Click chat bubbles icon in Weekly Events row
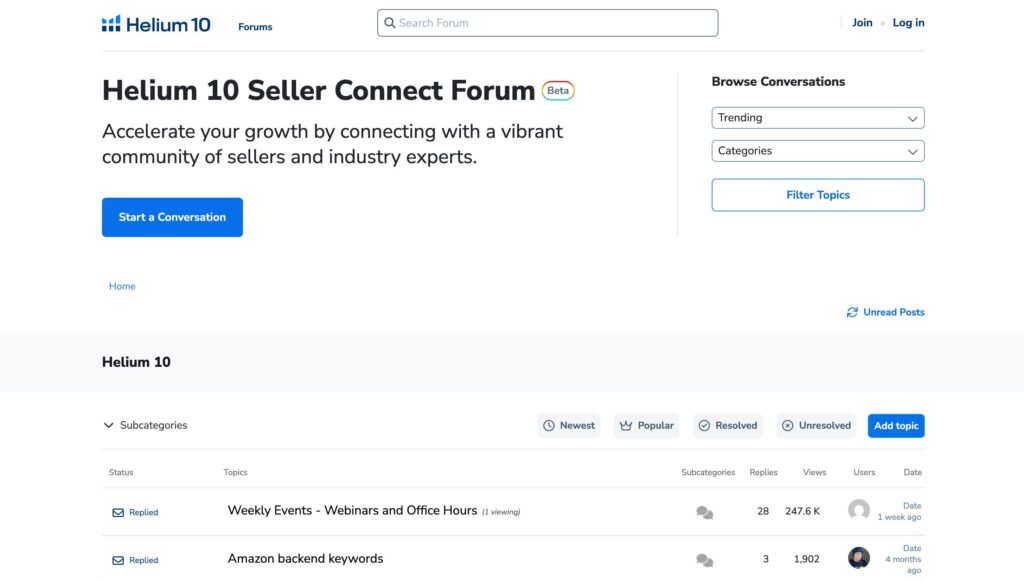The width and height of the screenshot is (1024, 581). [705, 513]
